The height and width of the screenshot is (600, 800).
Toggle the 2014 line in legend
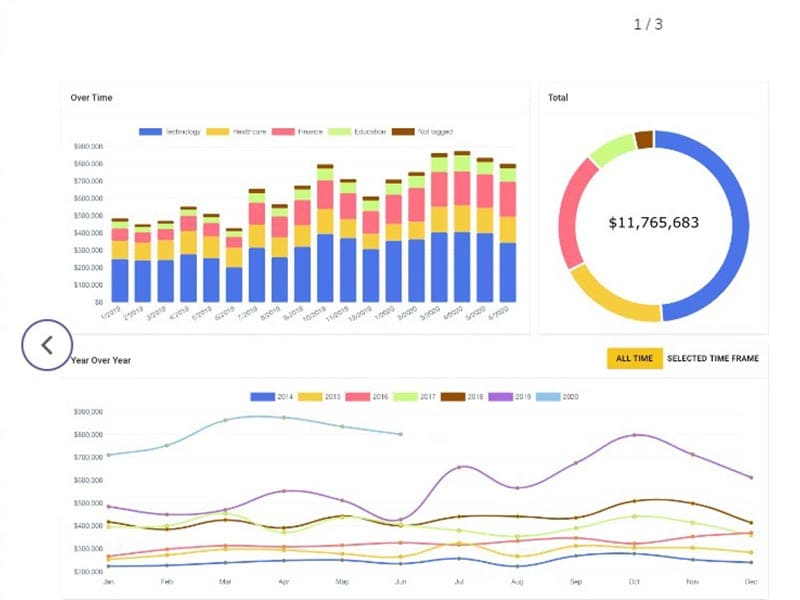(x=272, y=397)
